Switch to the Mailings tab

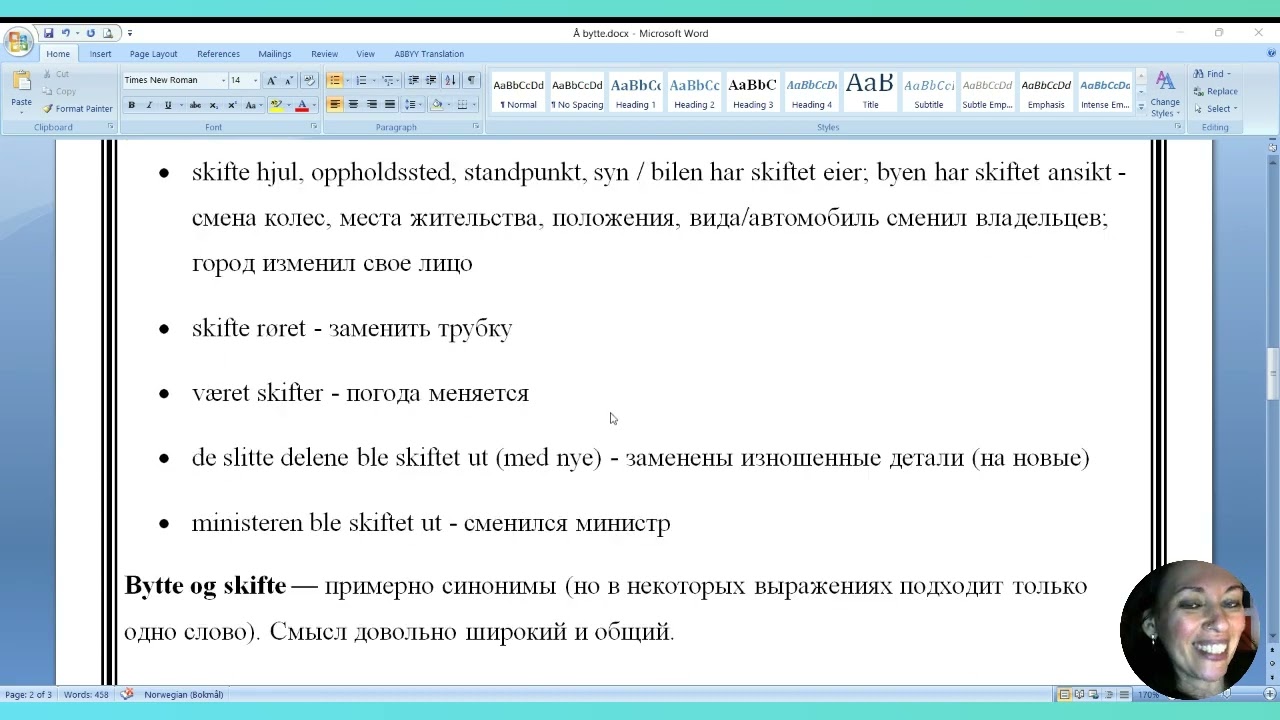[x=274, y=54]
